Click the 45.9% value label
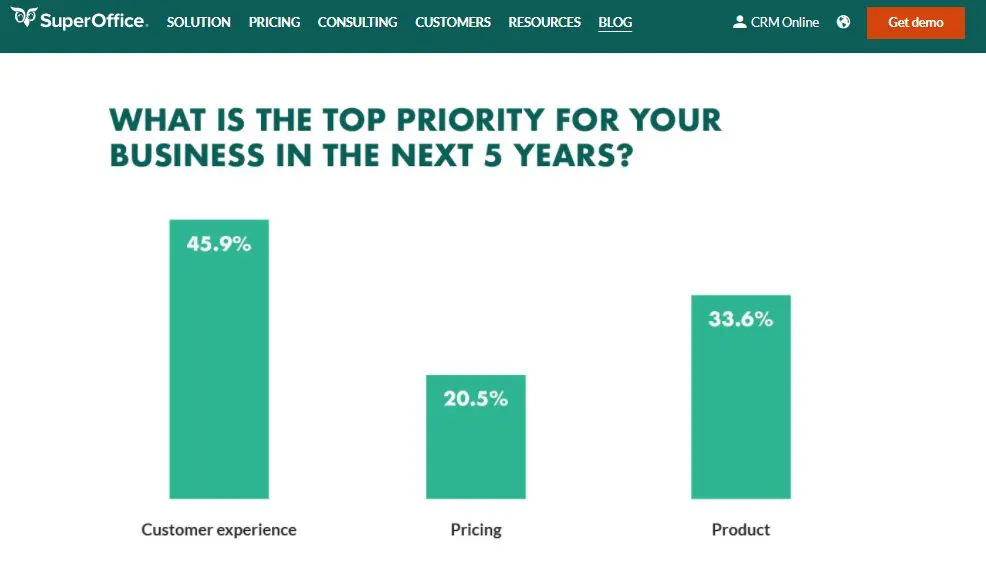Screen dimensions: 986x564 (219, 243)
